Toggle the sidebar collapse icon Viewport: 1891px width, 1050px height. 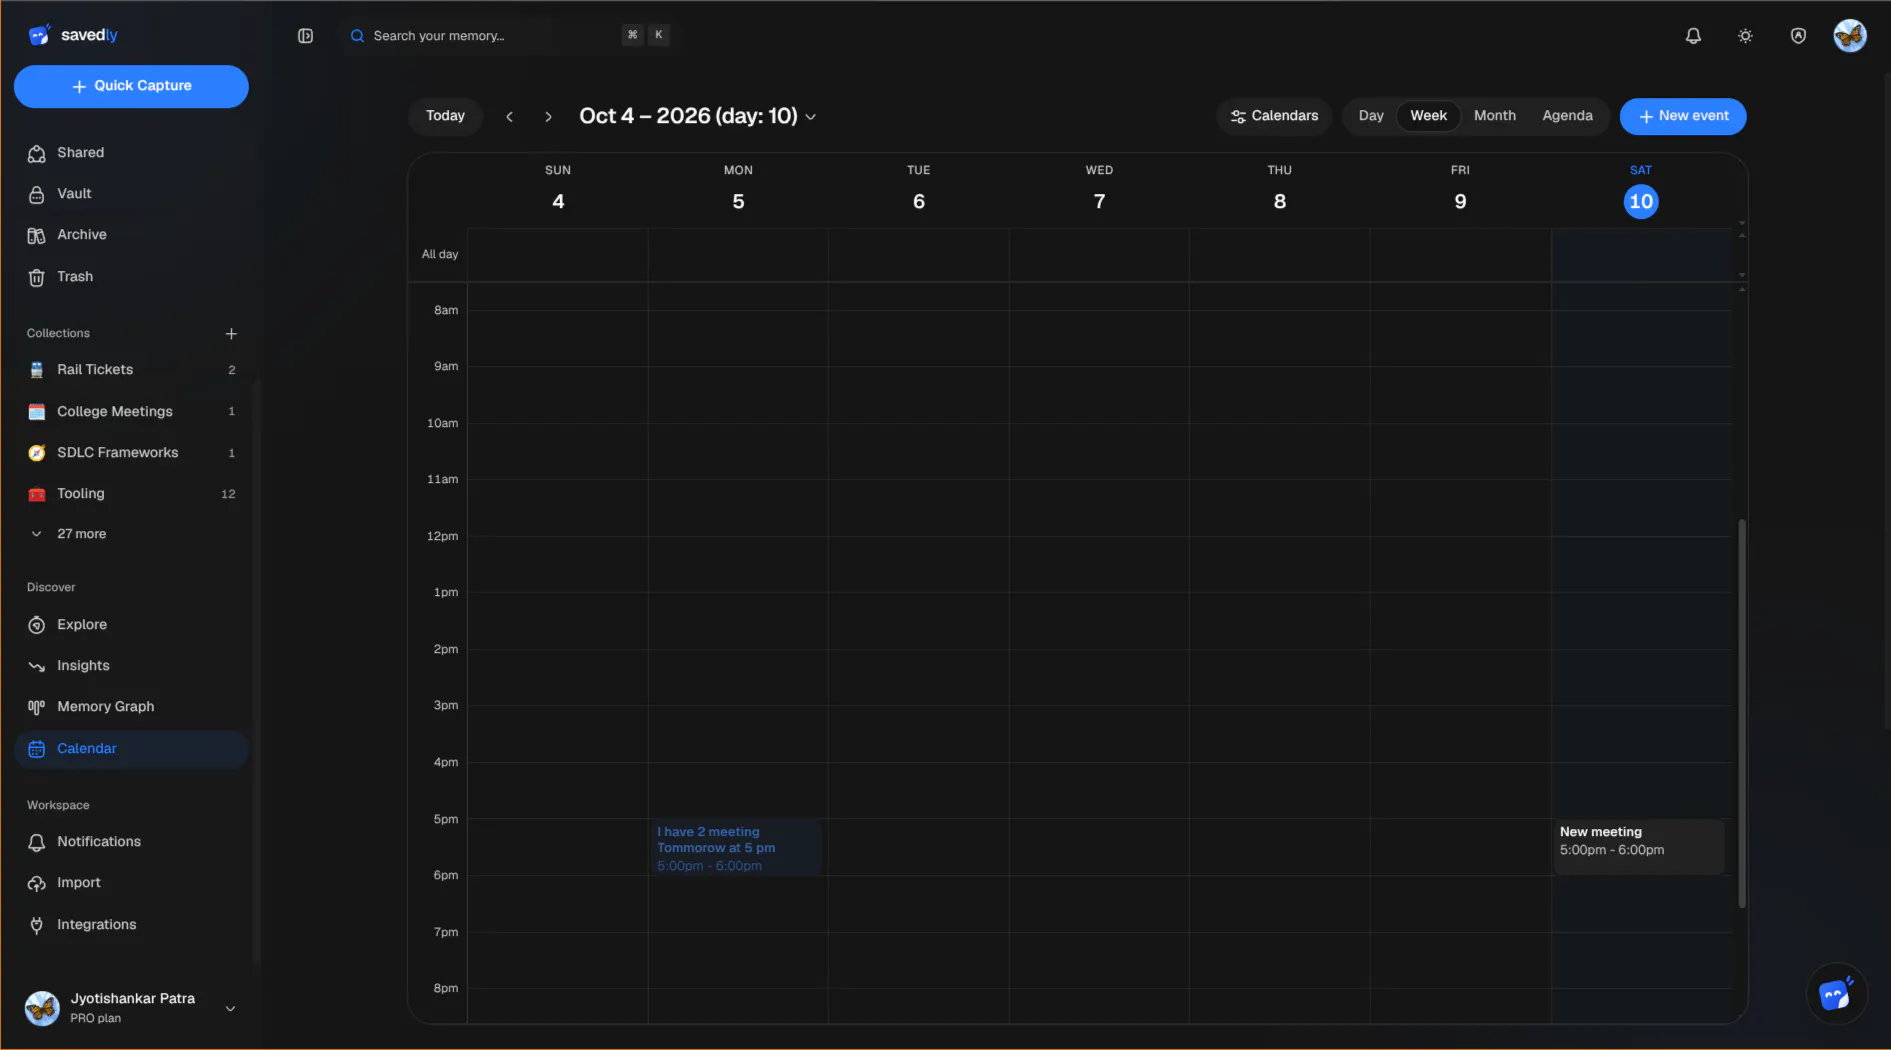pos(305,36)
